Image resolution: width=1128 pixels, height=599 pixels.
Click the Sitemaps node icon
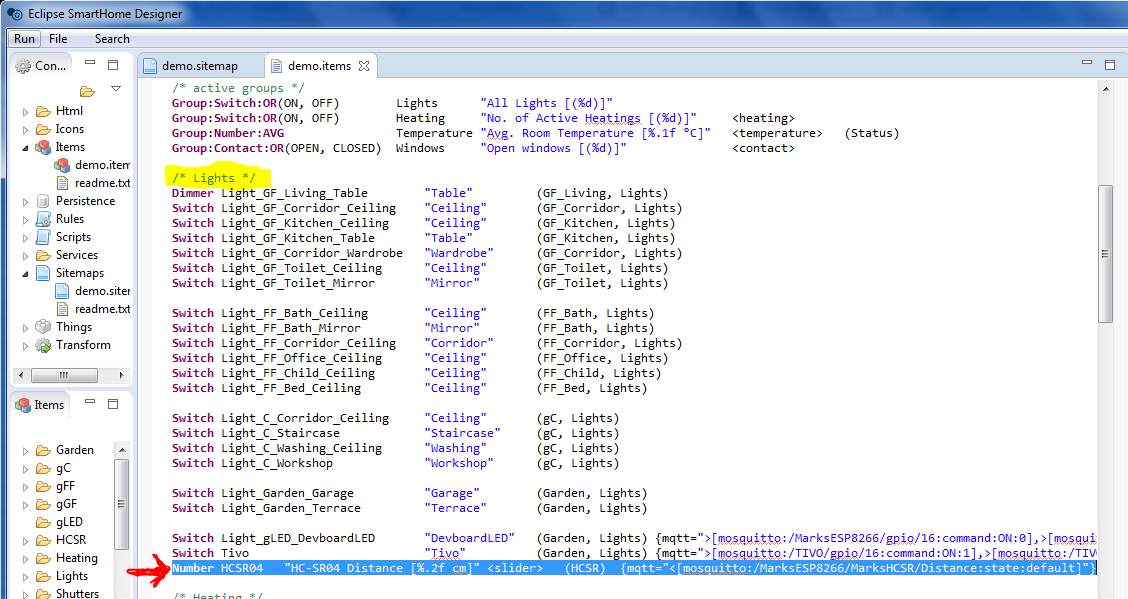click(x=43, y=273)
